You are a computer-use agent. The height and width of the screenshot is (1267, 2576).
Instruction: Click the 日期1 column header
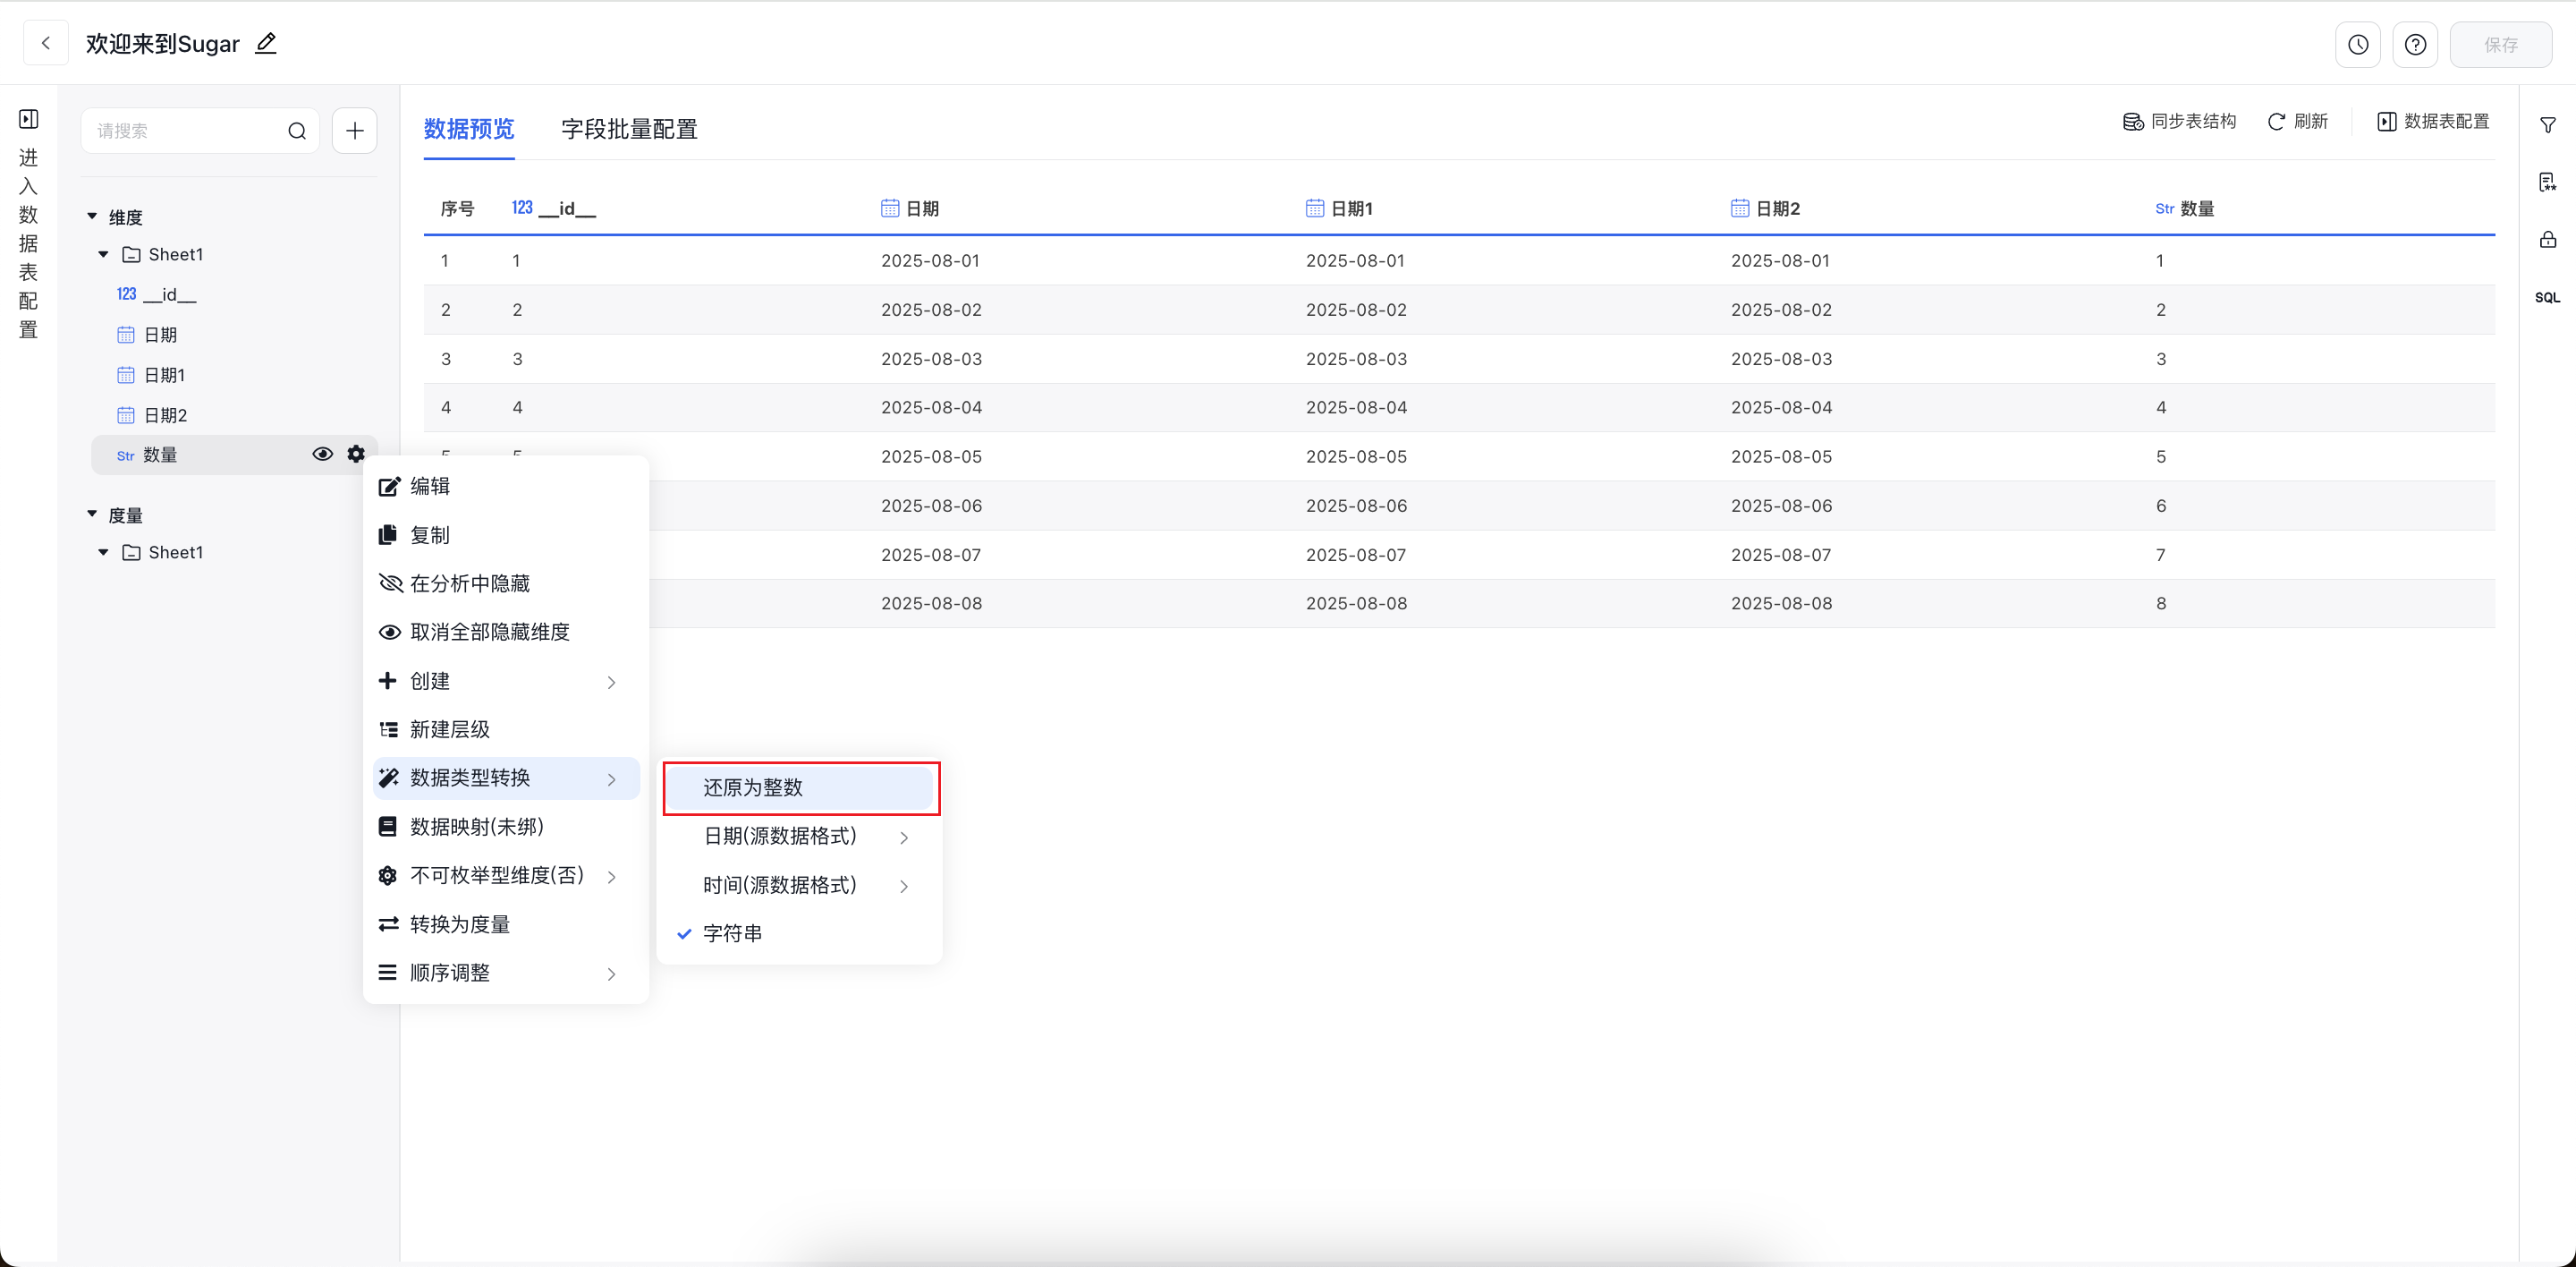pyautogui.click(x=1339, y=208)
